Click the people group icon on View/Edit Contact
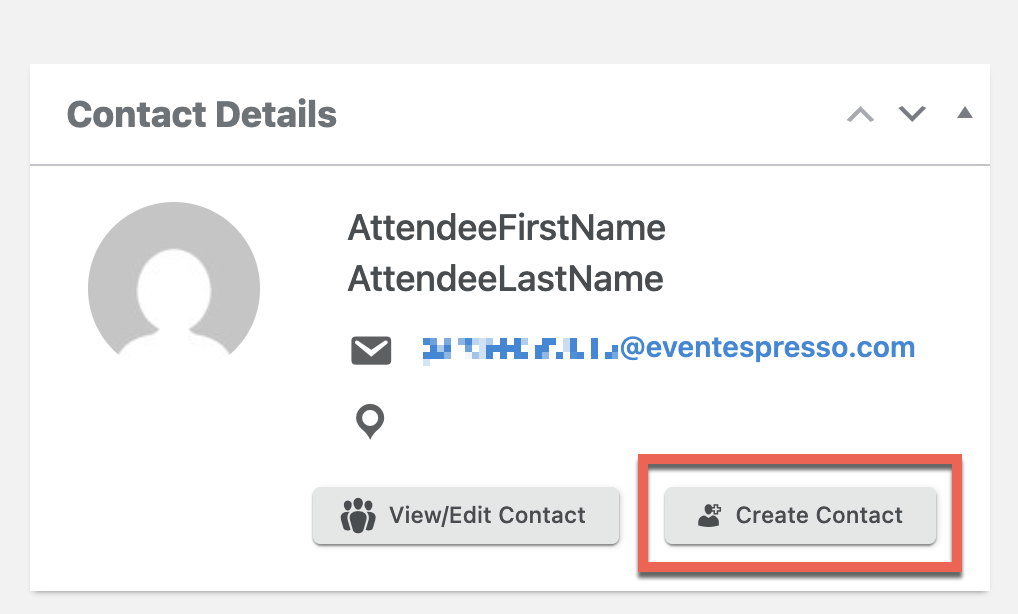This screenshot has width=1018, height=614. (x=358, y=516)
